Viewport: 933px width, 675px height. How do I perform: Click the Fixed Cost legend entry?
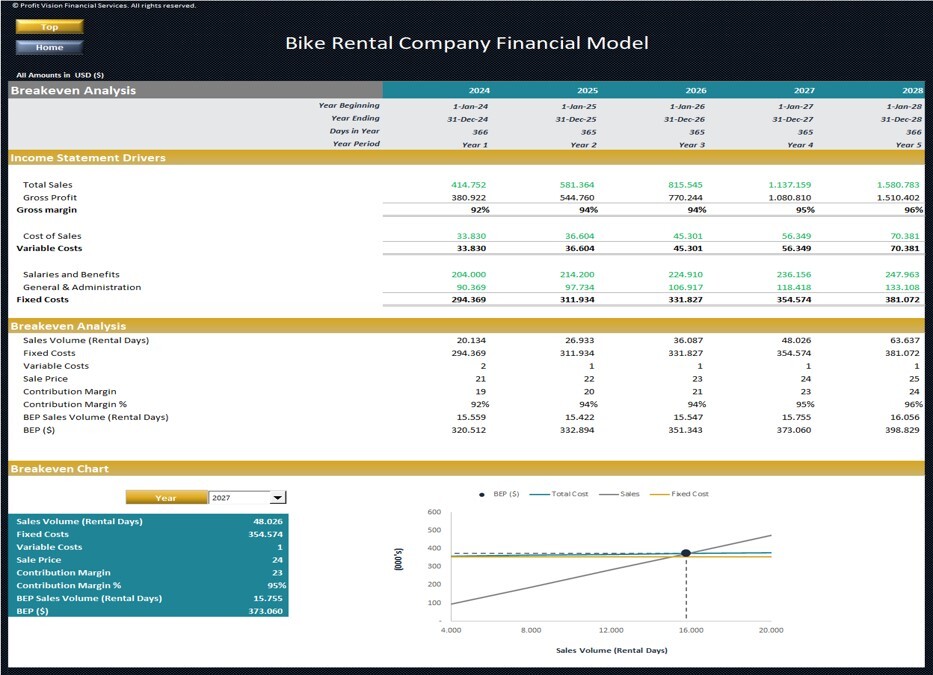pos(680,494)
